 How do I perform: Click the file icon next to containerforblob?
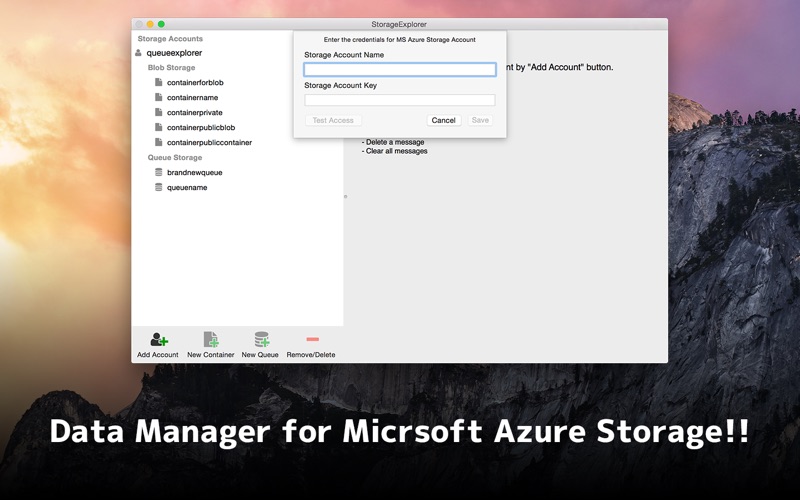point(159,82)
